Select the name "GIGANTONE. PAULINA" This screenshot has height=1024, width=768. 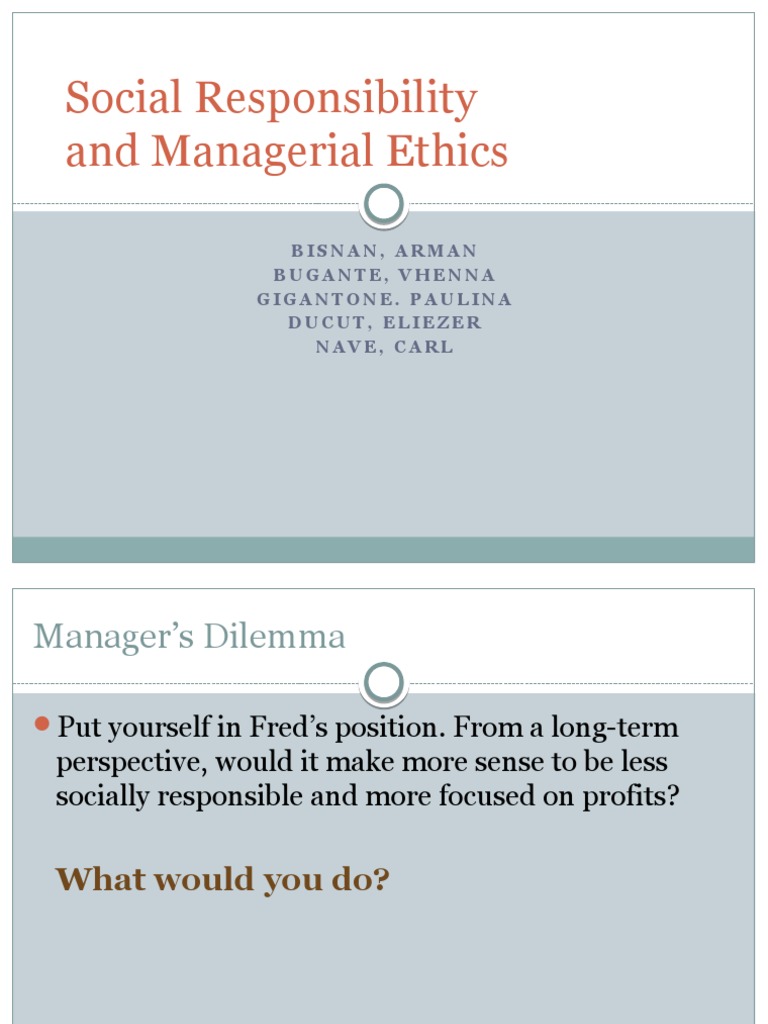(384, 299)
